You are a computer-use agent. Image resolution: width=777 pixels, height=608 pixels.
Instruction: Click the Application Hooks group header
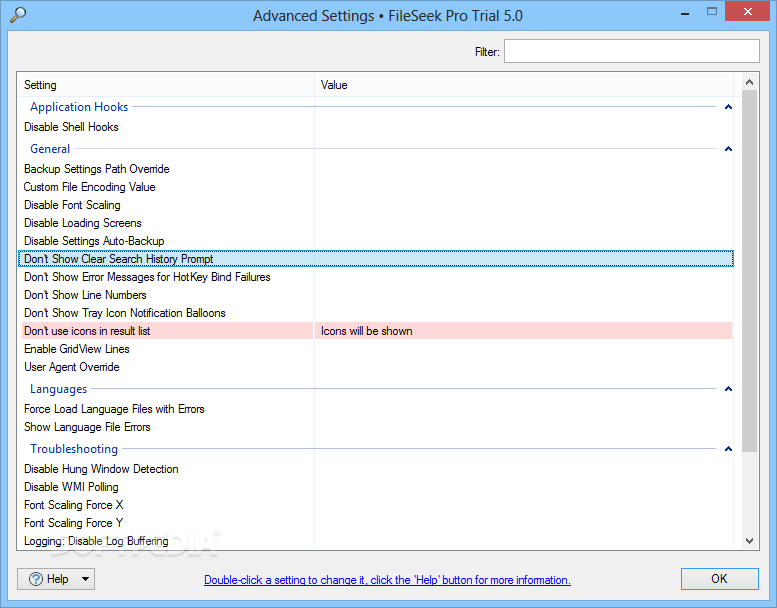79,107
